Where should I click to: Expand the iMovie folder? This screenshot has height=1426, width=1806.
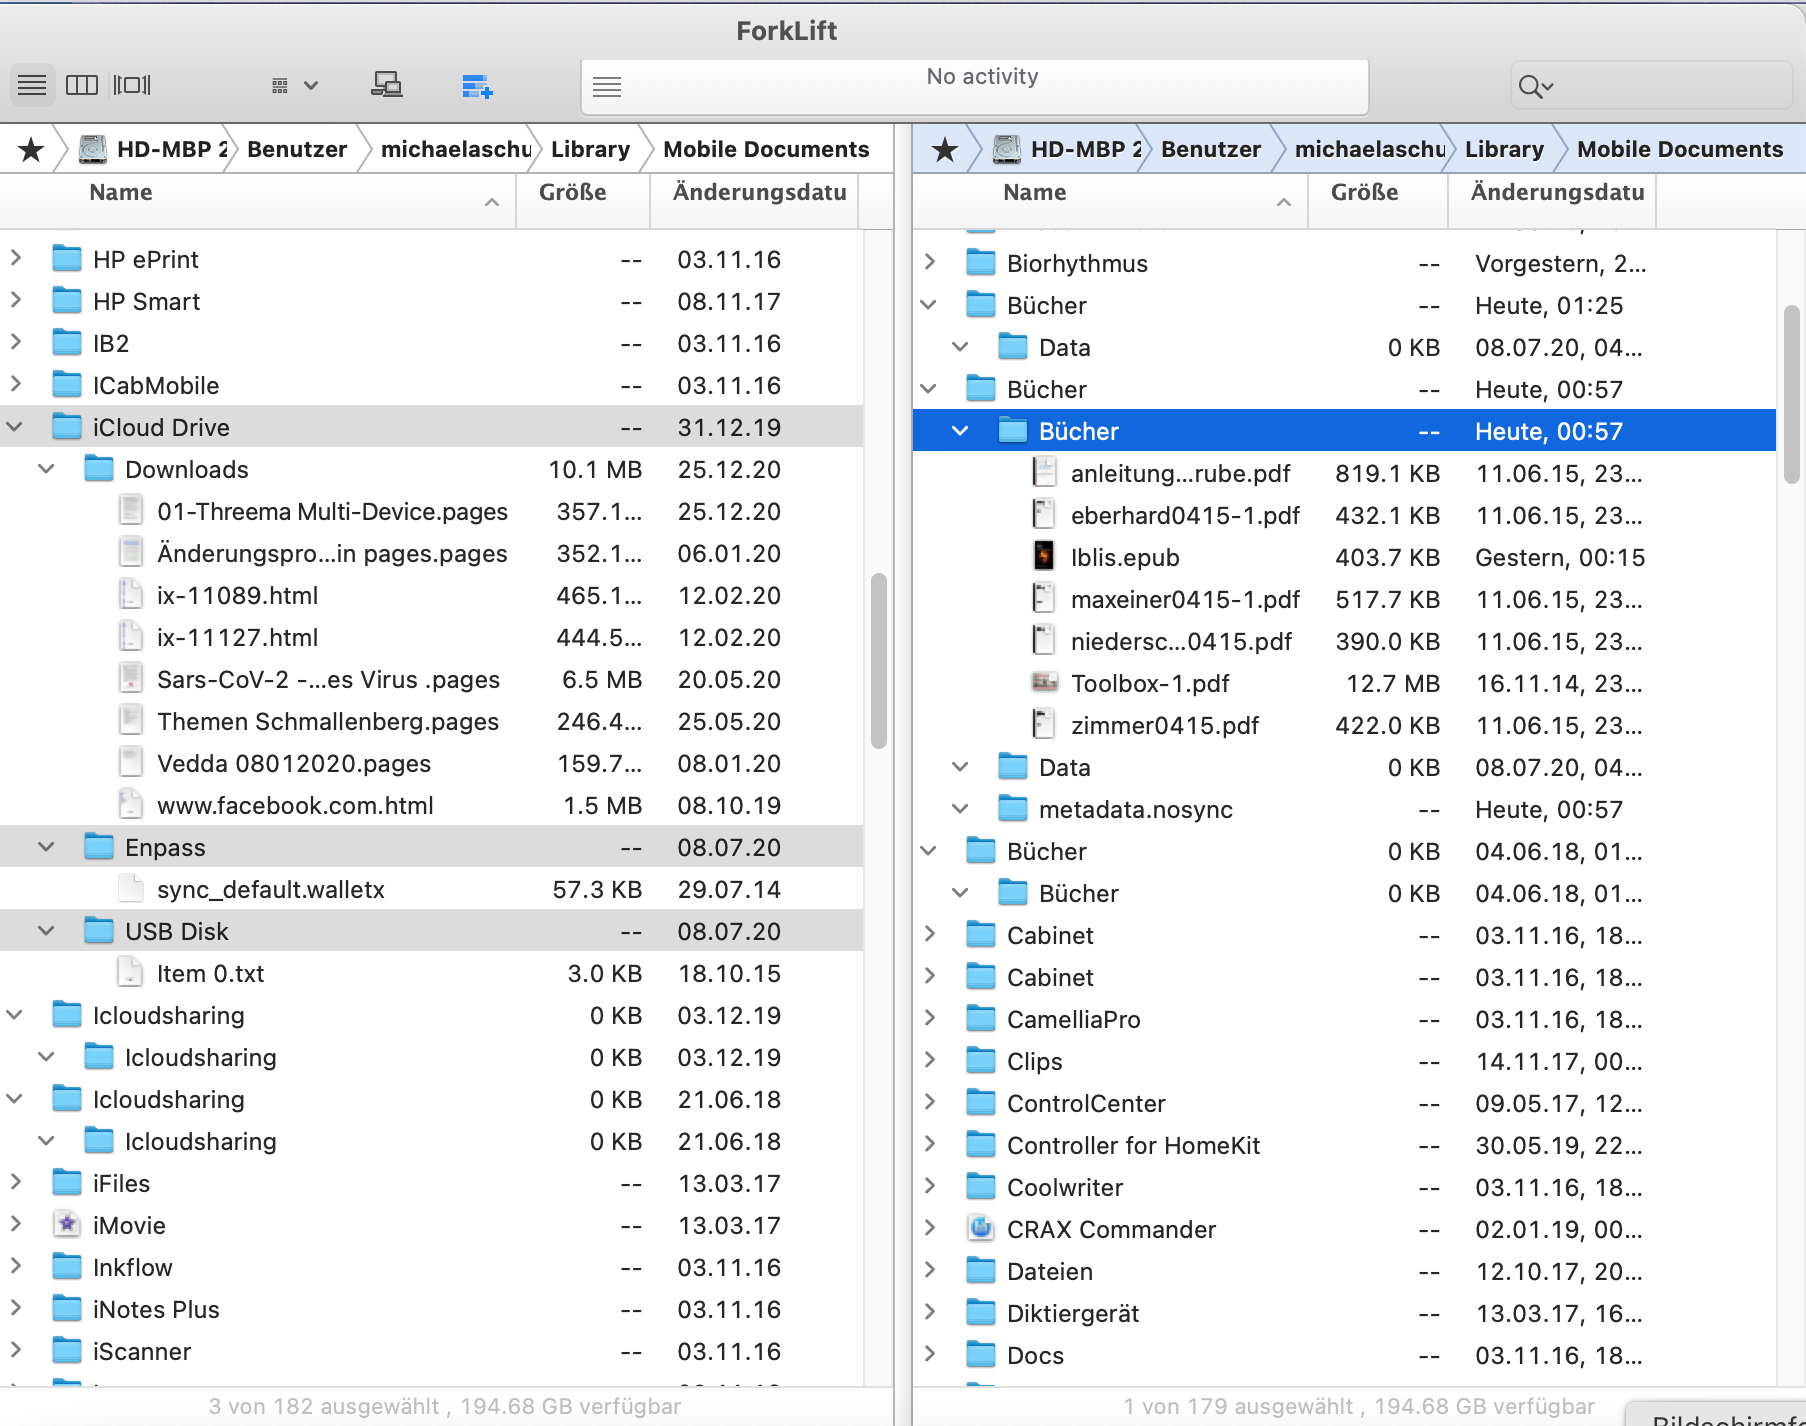pyautogui.click(x=15, y=1225)
